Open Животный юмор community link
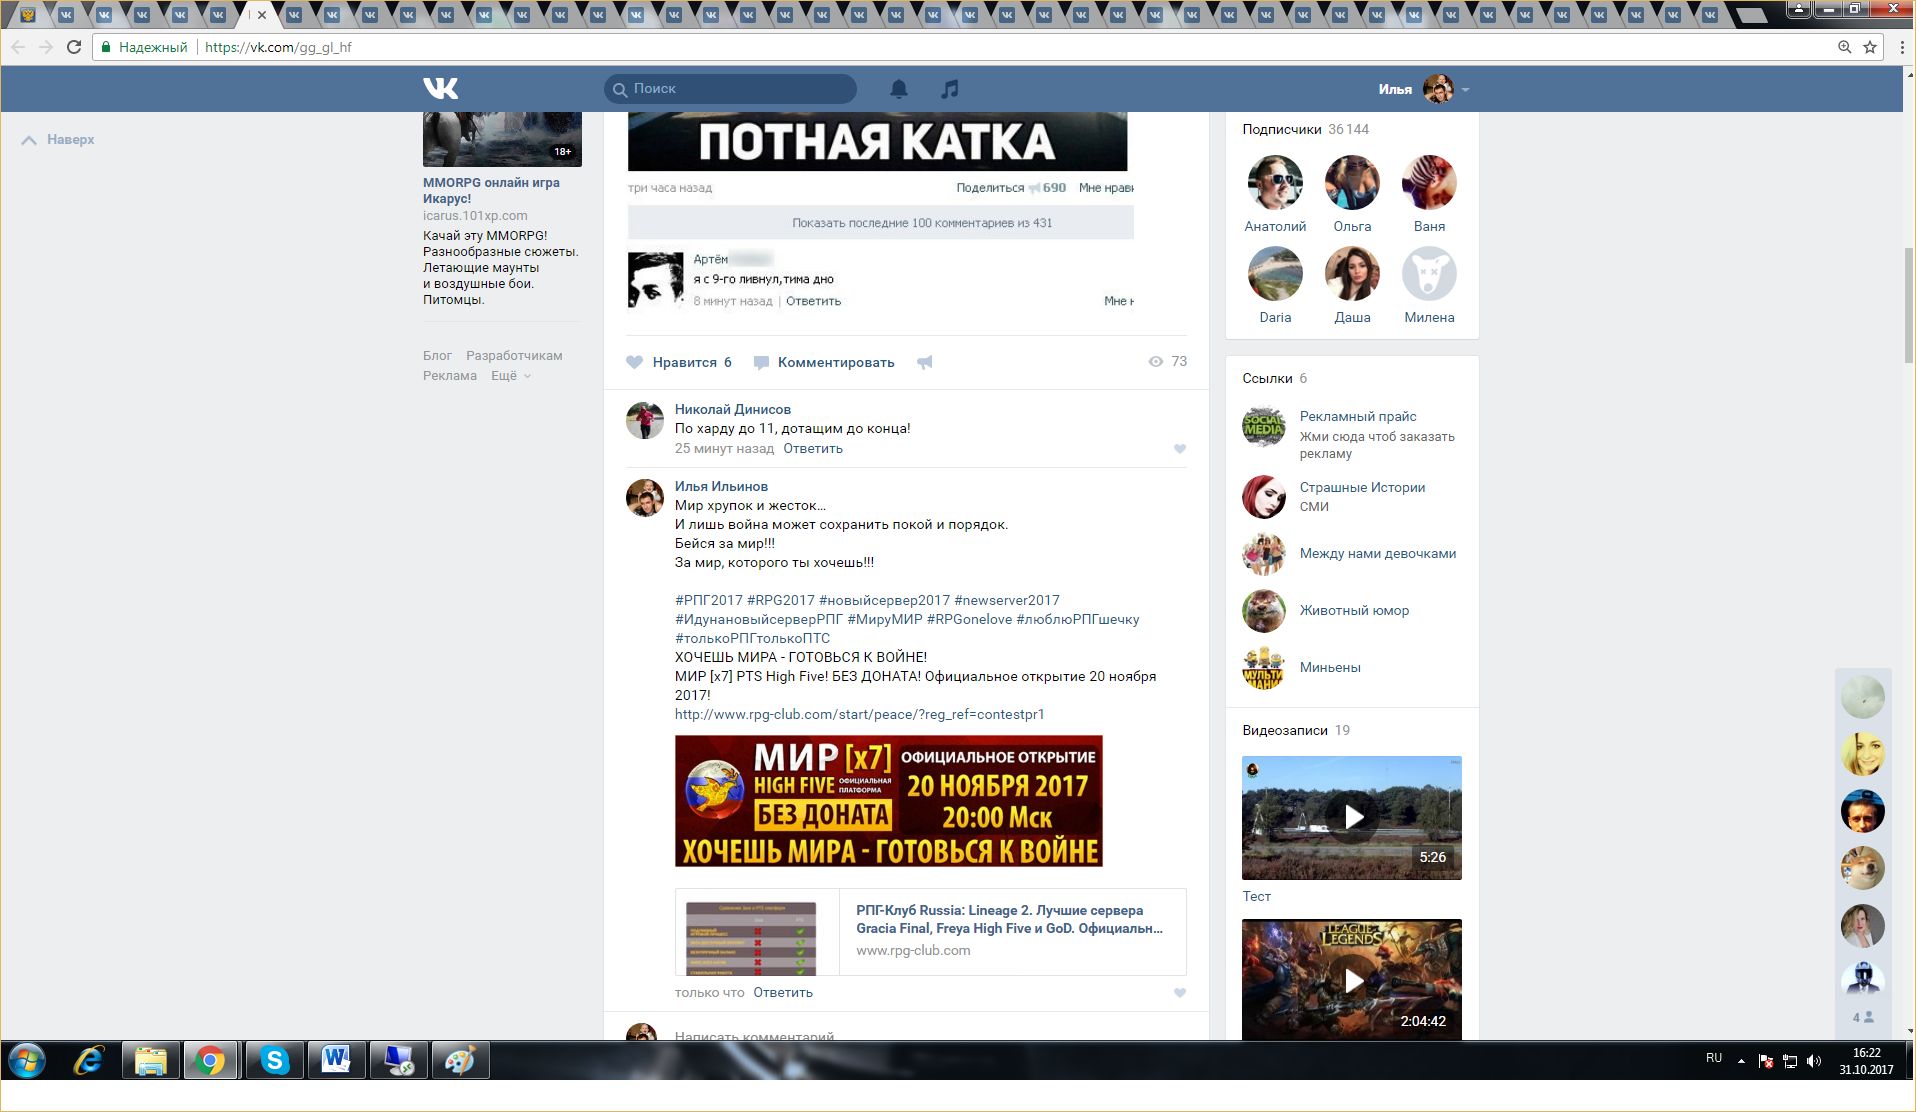Image resolution: width=1916 pixels, height=1112 pixels. [1354, 610]
